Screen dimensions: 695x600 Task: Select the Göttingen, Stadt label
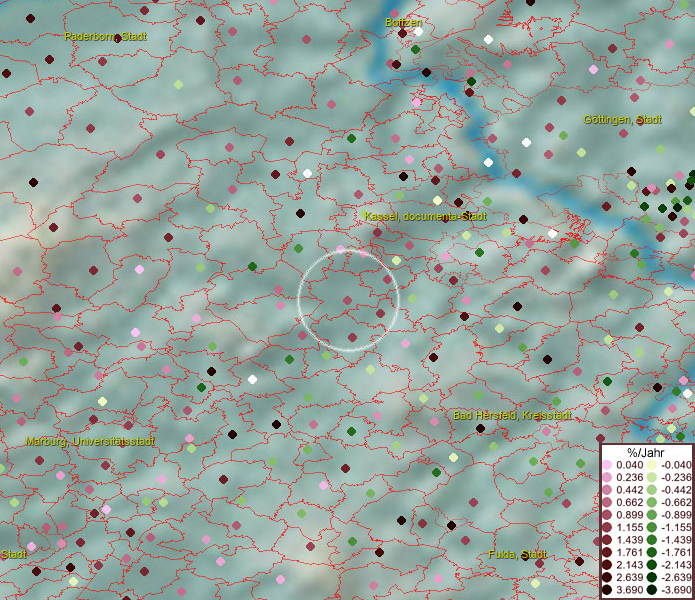622,119
